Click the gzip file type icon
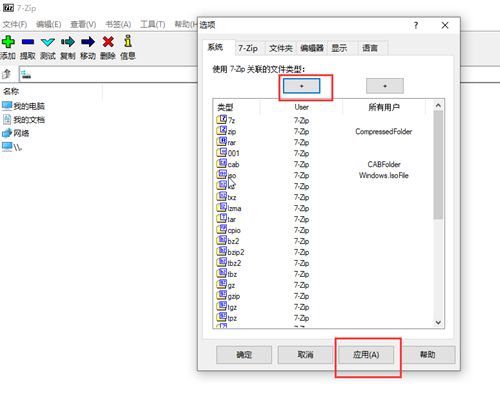The height and width of the screenshot is (393, 500). coord(221,295)
